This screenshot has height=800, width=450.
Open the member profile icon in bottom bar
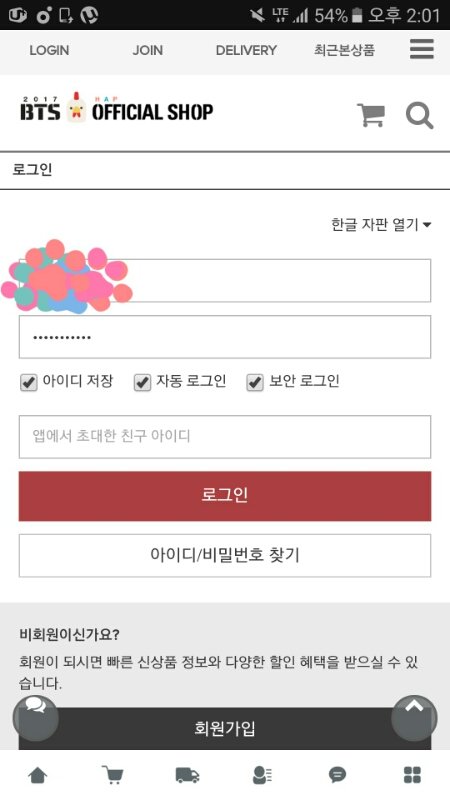click(x=262, y=775)
